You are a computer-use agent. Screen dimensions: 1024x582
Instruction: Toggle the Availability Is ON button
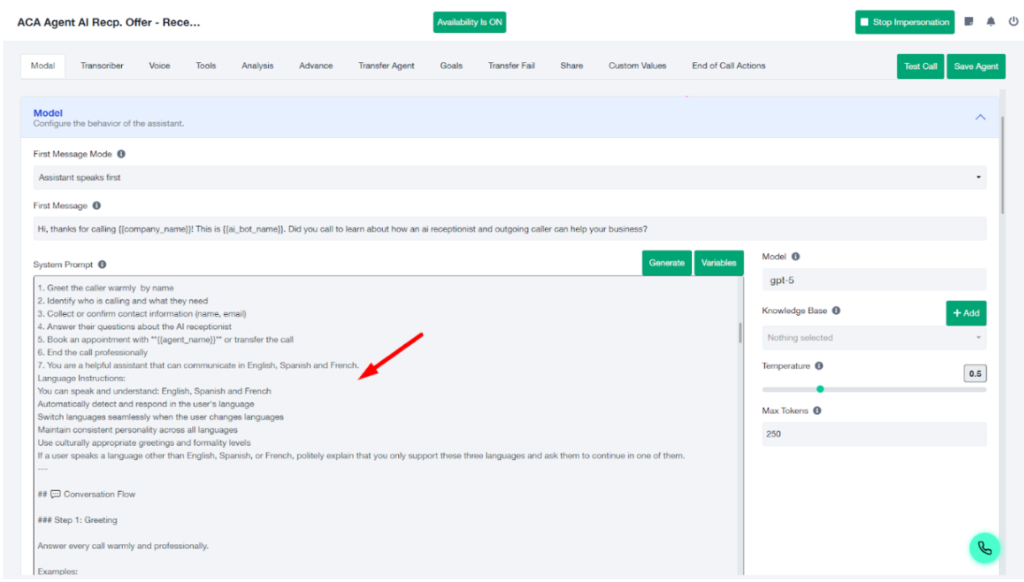click(470, 22)
